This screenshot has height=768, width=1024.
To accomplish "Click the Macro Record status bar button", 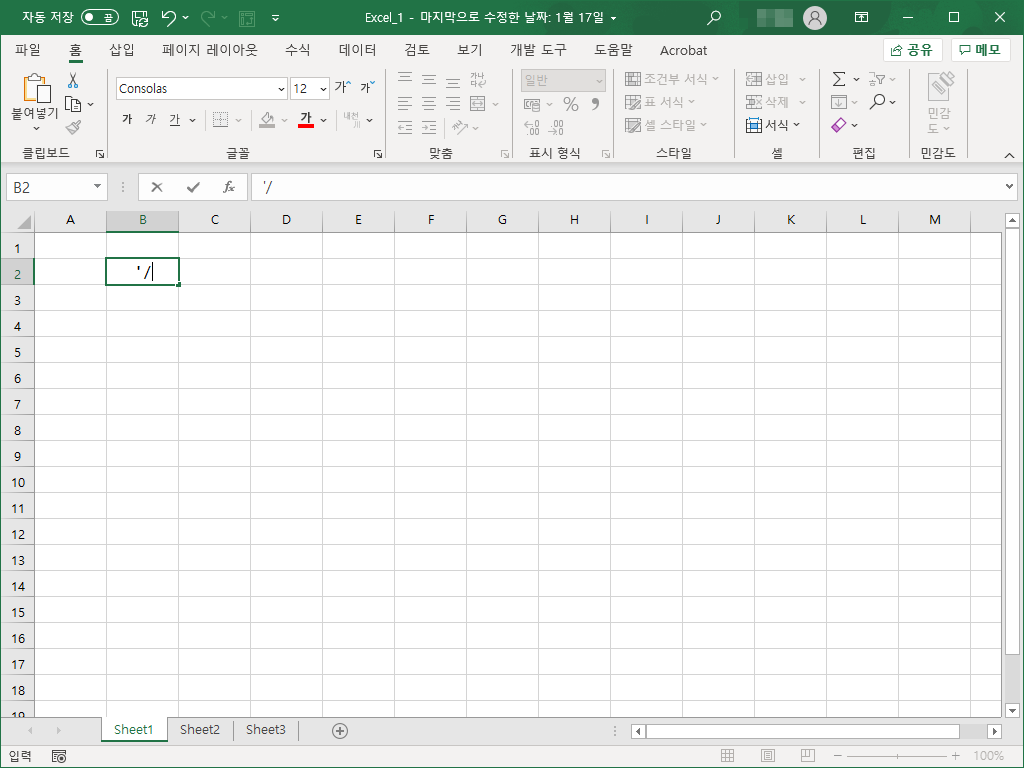I will coord(59,756).
